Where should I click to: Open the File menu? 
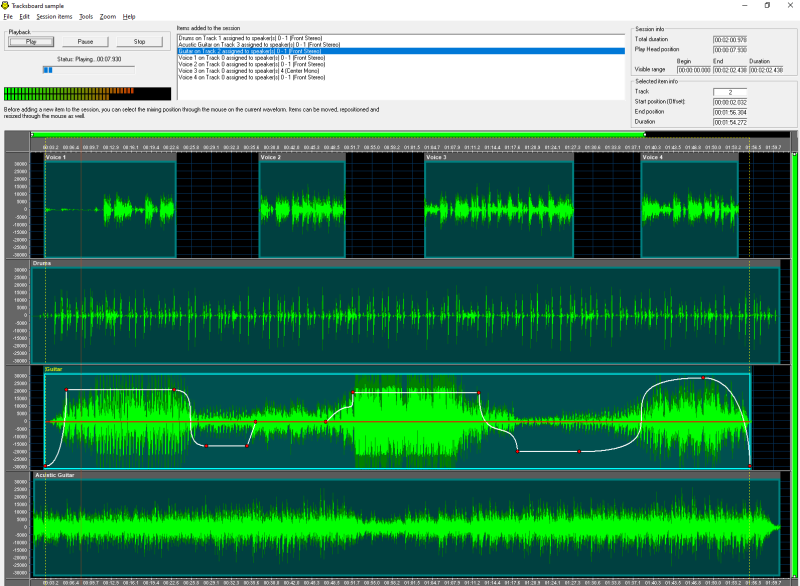8,17
